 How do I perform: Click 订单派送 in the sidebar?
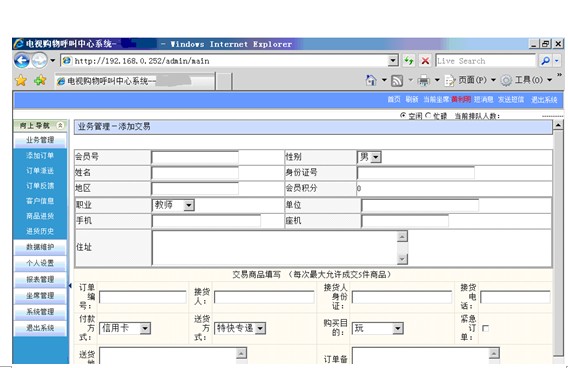click(x=40, y=171)
